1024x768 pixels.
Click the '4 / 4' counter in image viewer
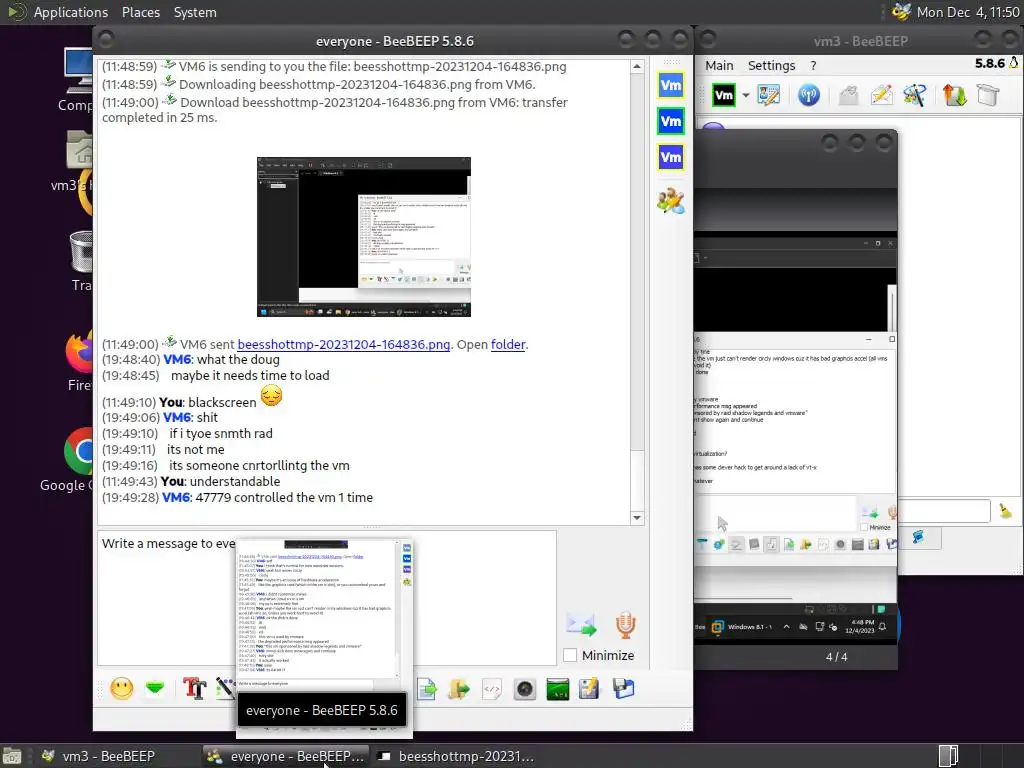point(837,657)
